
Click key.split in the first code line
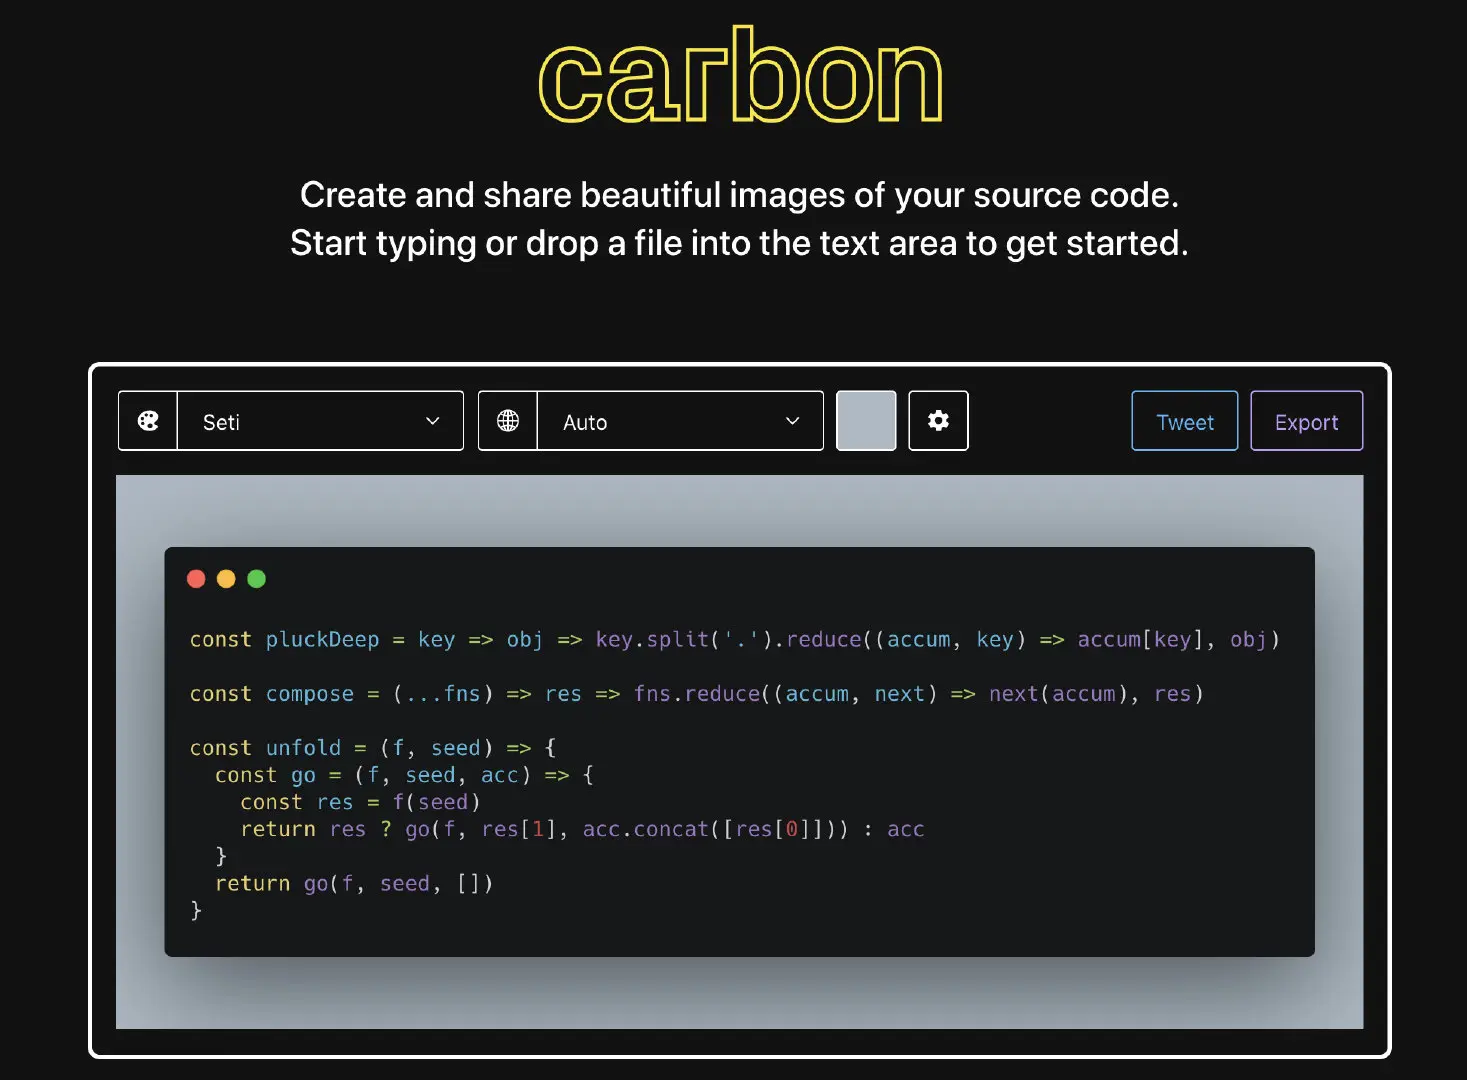pos(652,640)
